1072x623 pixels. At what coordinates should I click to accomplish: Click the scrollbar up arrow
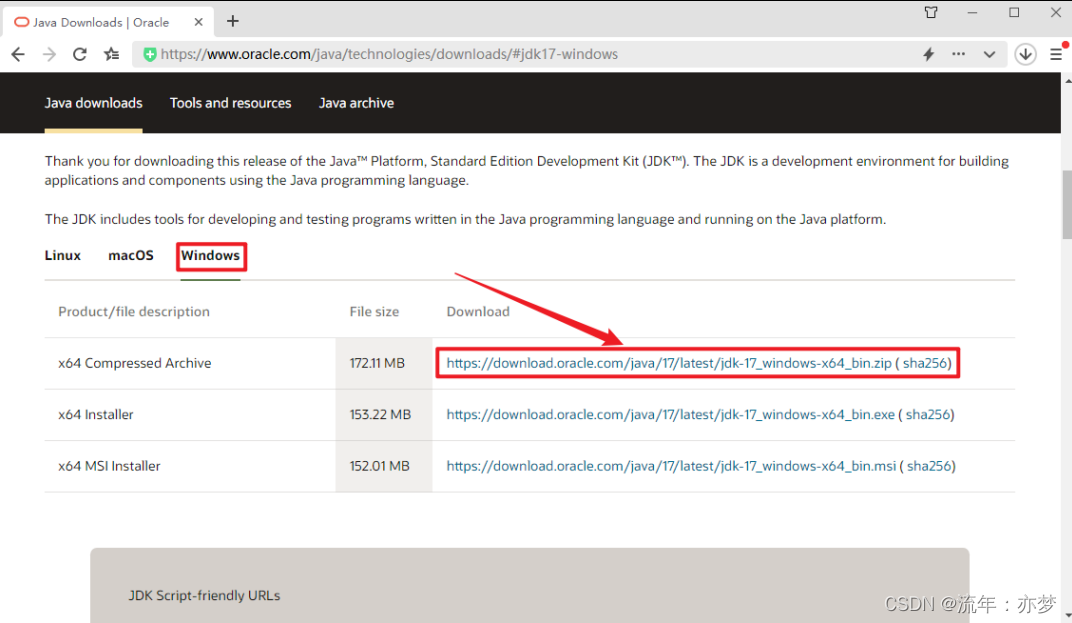tap(1067, 81)
